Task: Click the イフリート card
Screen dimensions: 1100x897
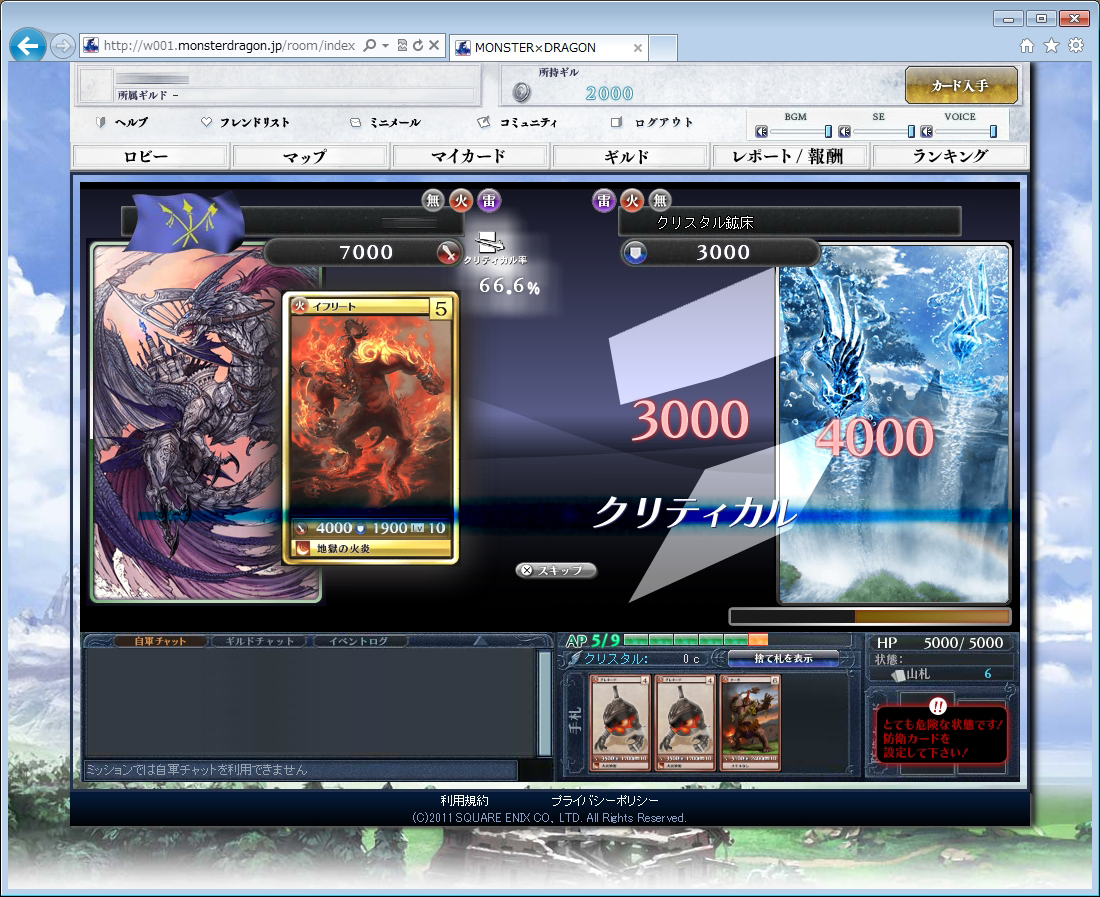Action: click(370, 429)
